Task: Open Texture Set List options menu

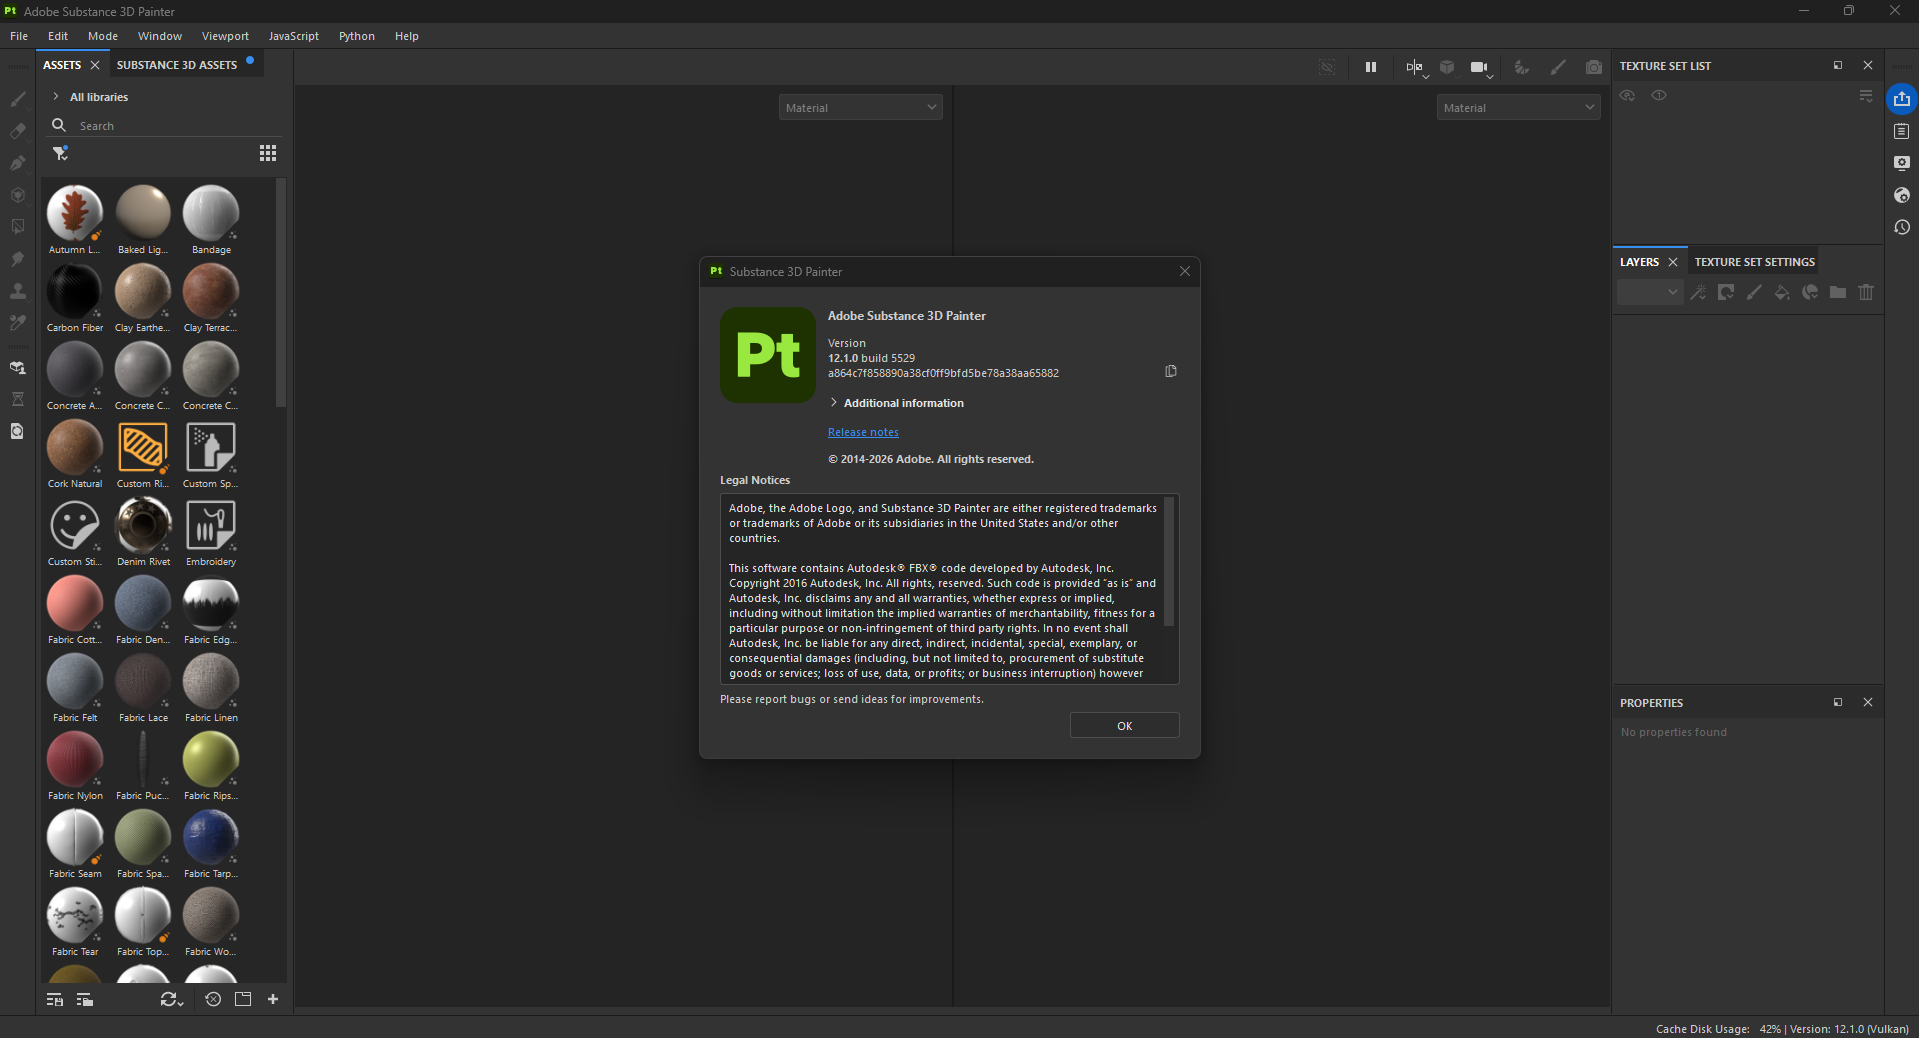Action: (1866, 96)
